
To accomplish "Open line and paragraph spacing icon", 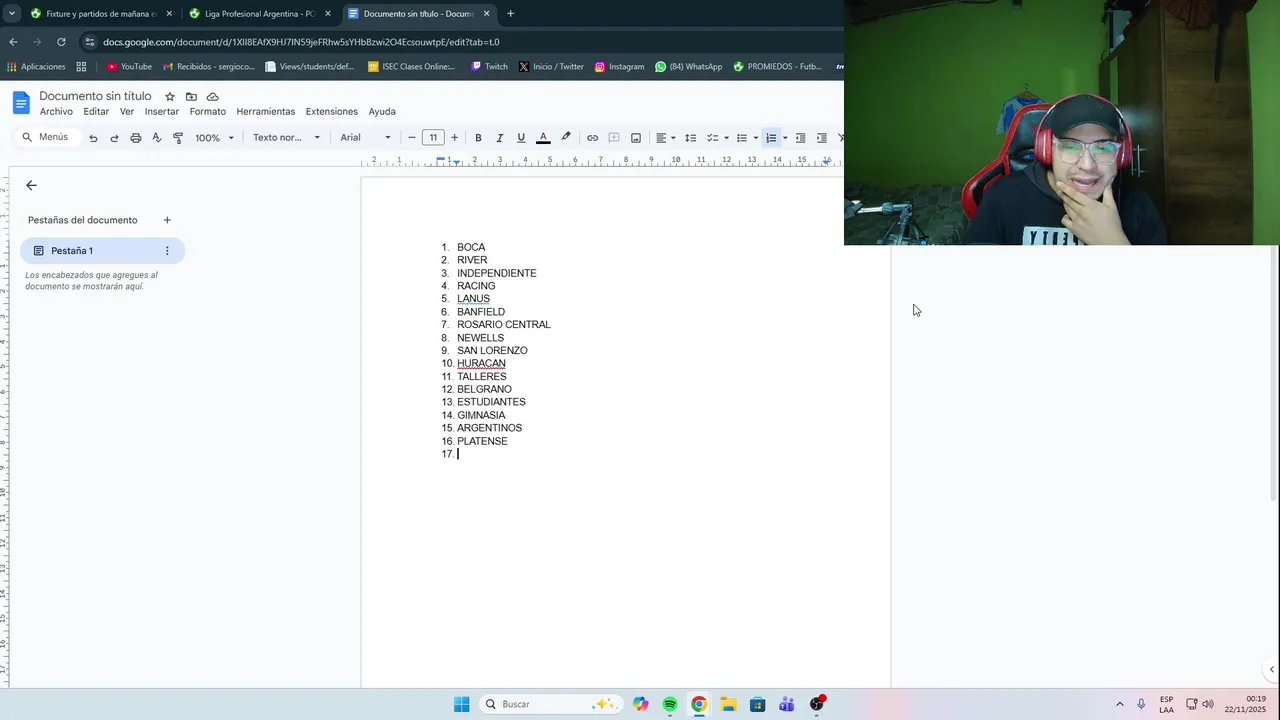I will (x=690, y=138).
